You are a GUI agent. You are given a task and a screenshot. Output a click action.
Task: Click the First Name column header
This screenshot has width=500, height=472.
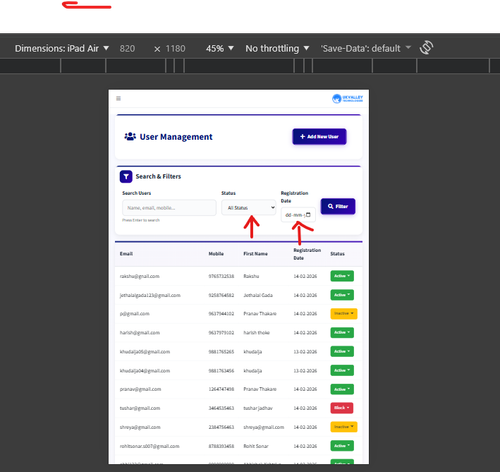coord(255,254)
